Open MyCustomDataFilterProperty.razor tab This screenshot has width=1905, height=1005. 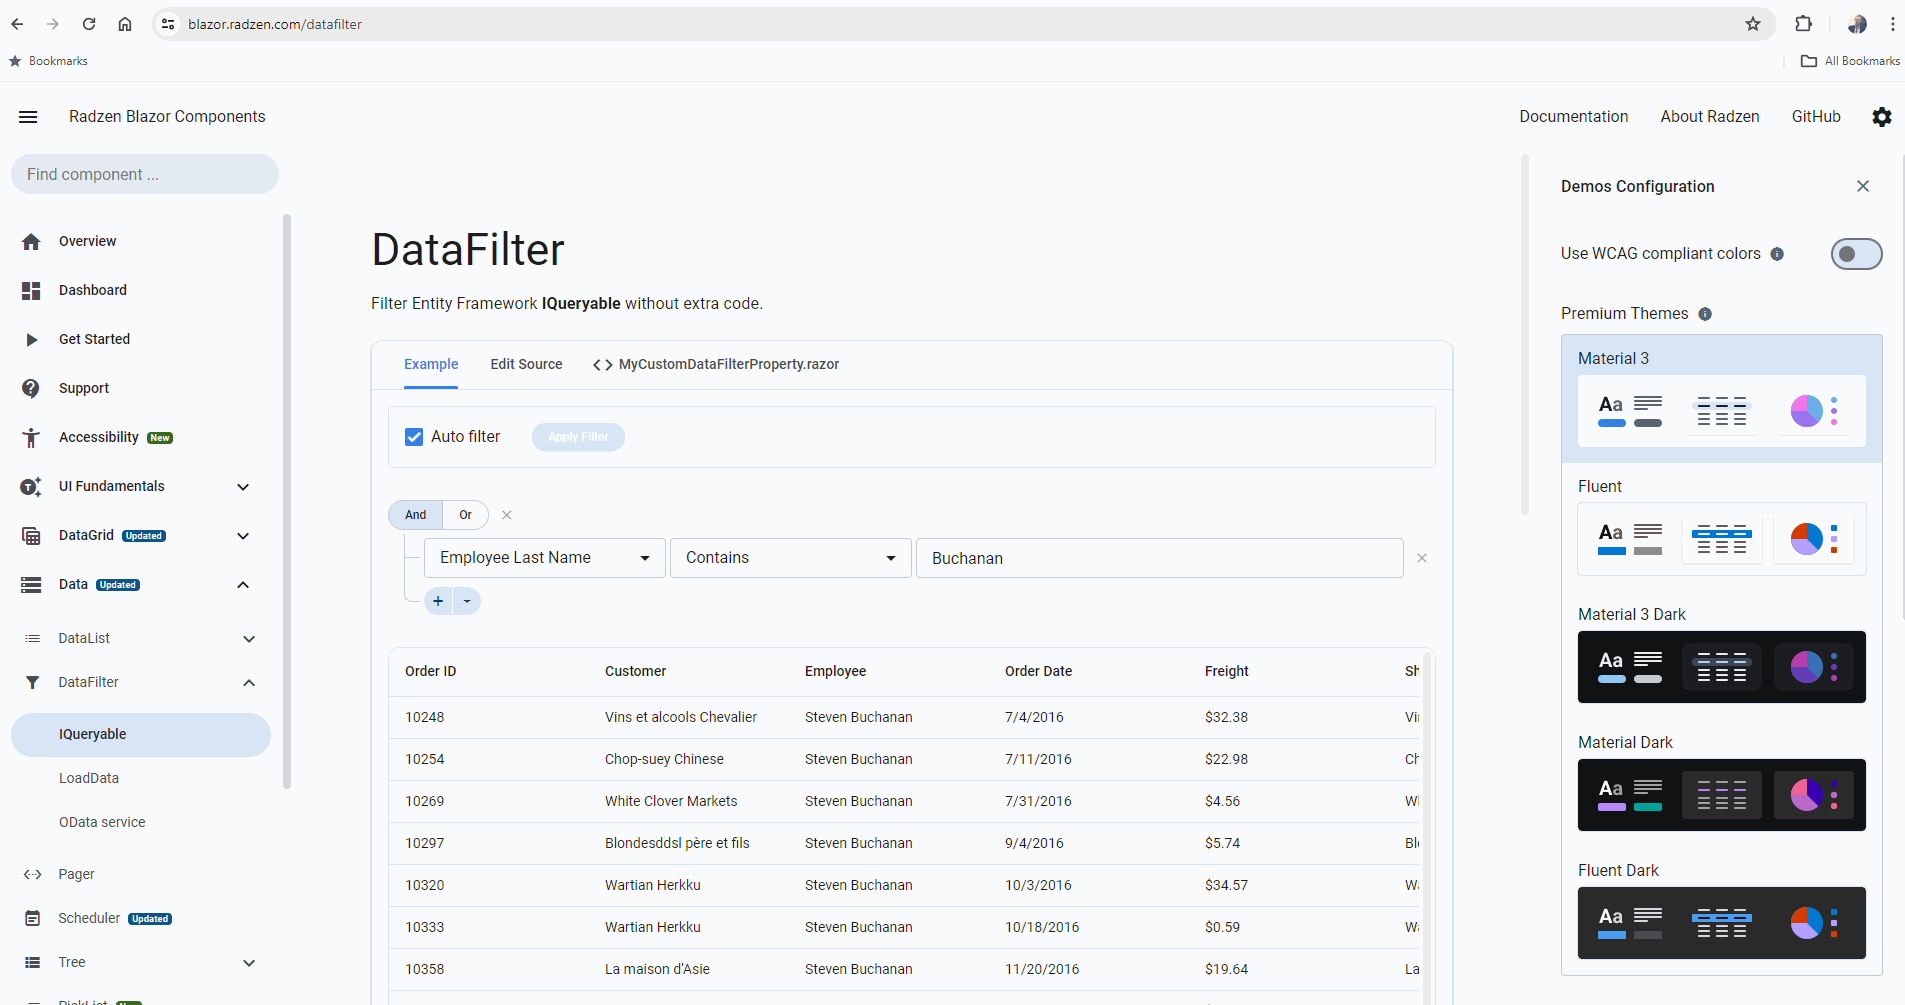(716, 364)
